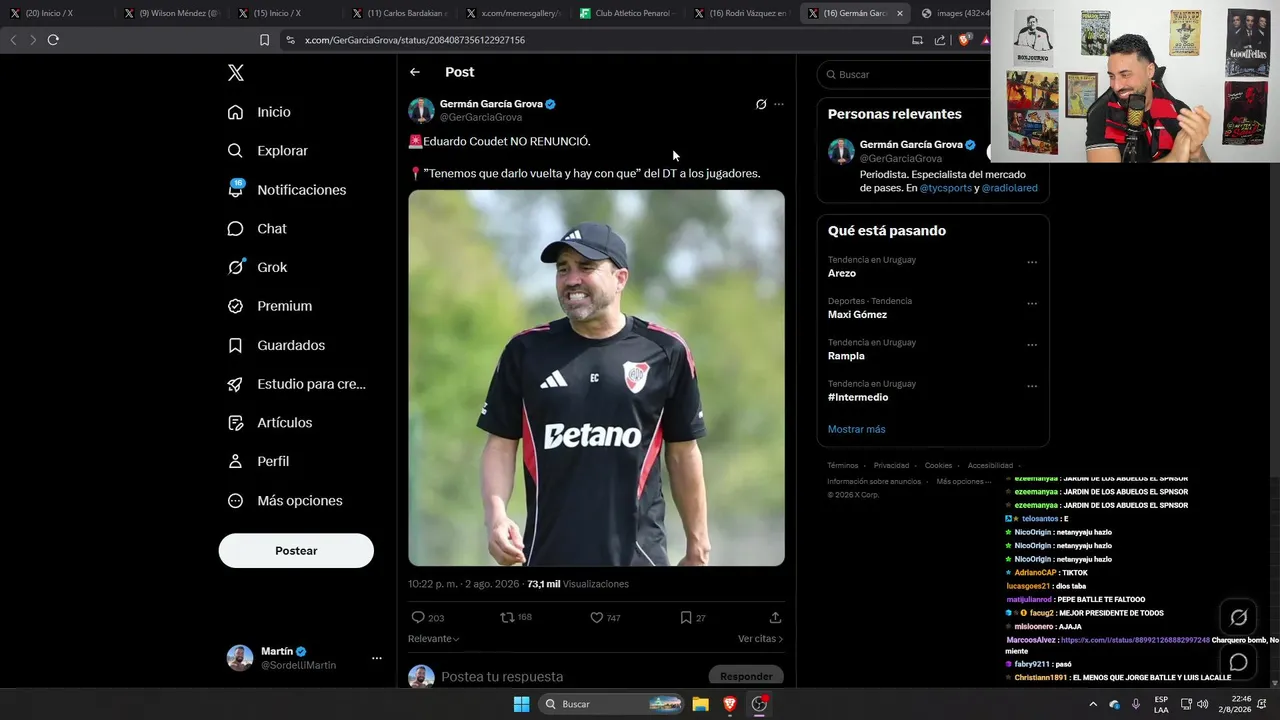Click Mostrar más under trends

click(x=856, y=429)
